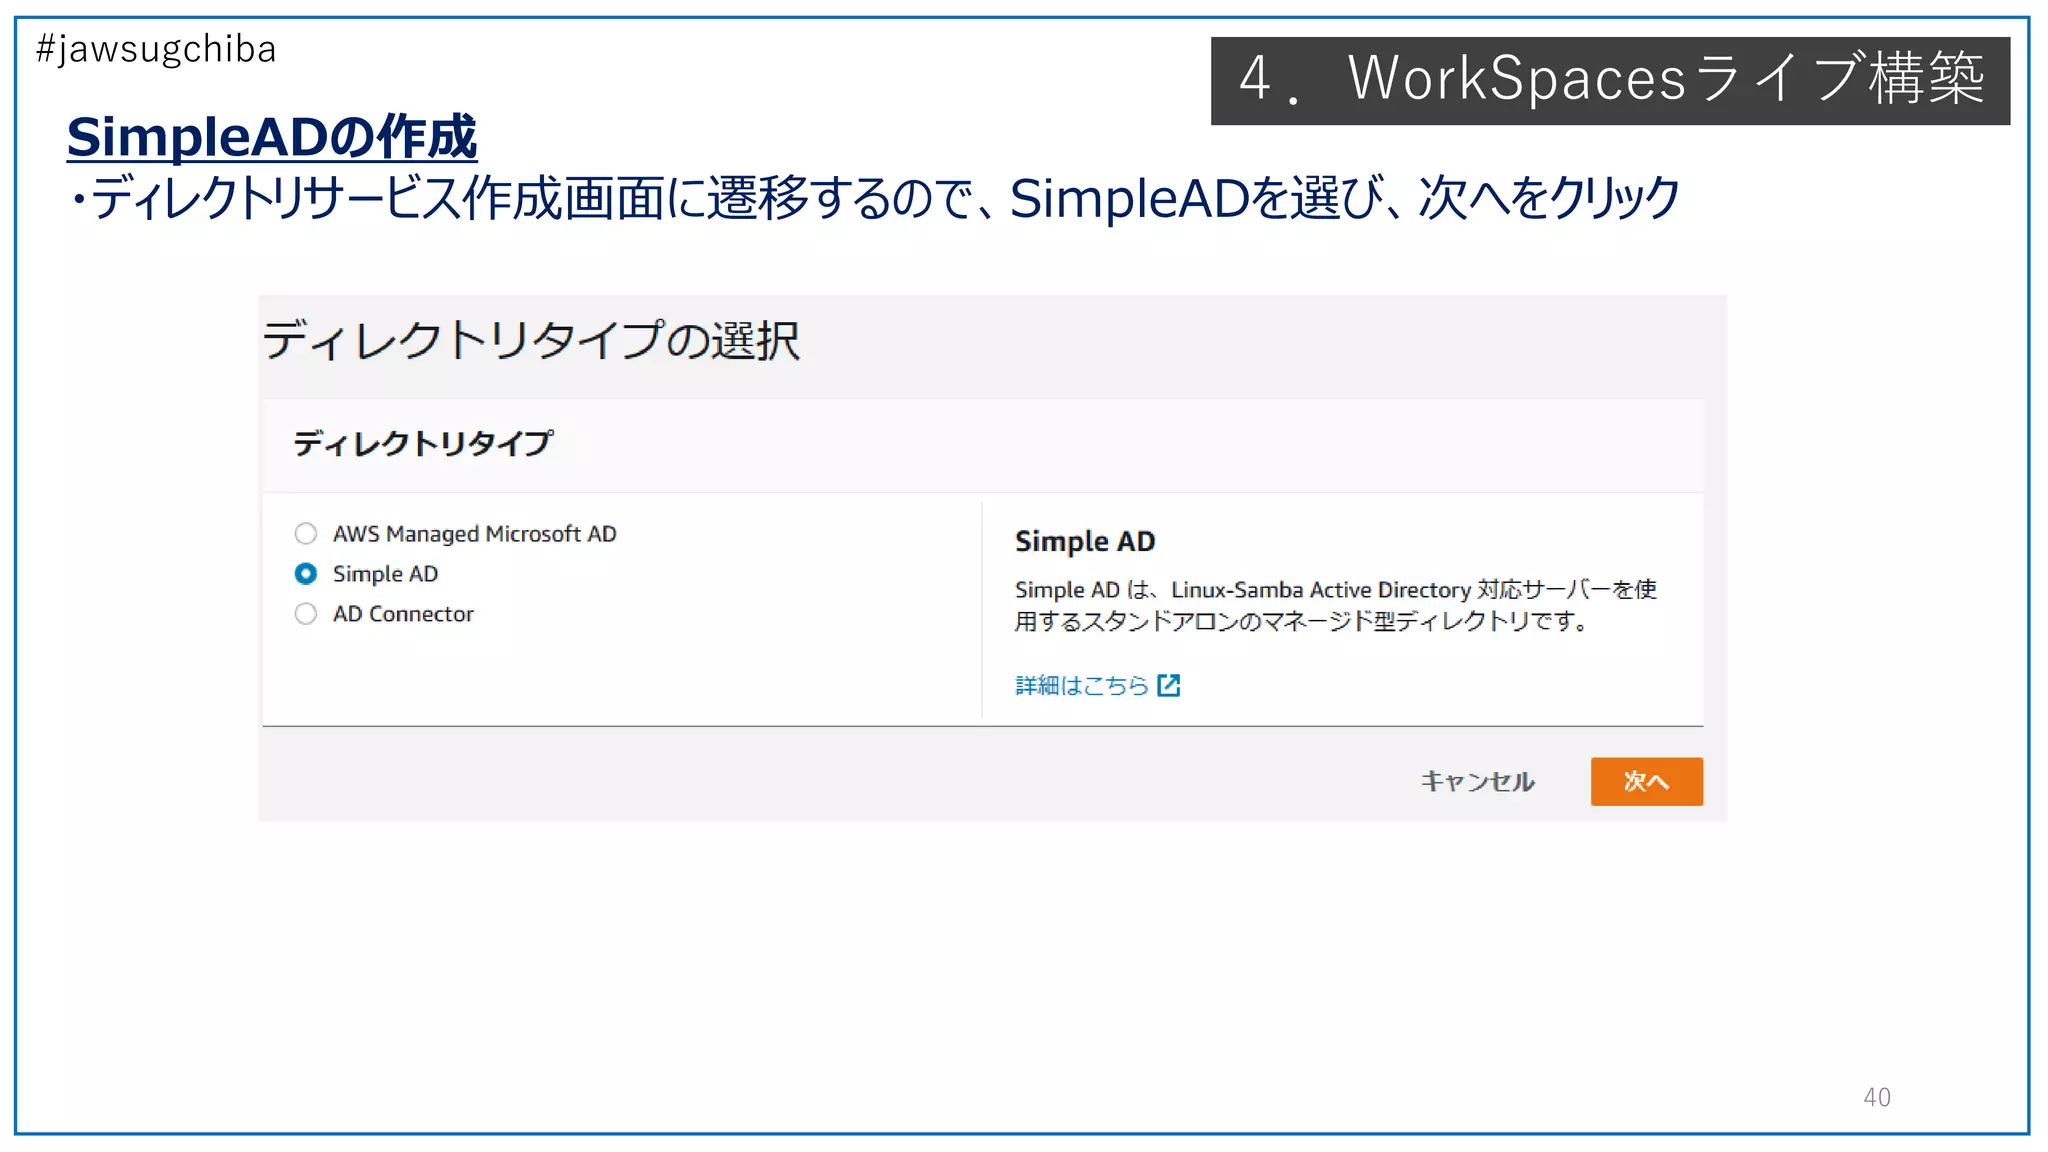The width and height of the screenshot is (2048, 1152).
Task: Click the キャンセル button
Action: (x=1477, y=781)
